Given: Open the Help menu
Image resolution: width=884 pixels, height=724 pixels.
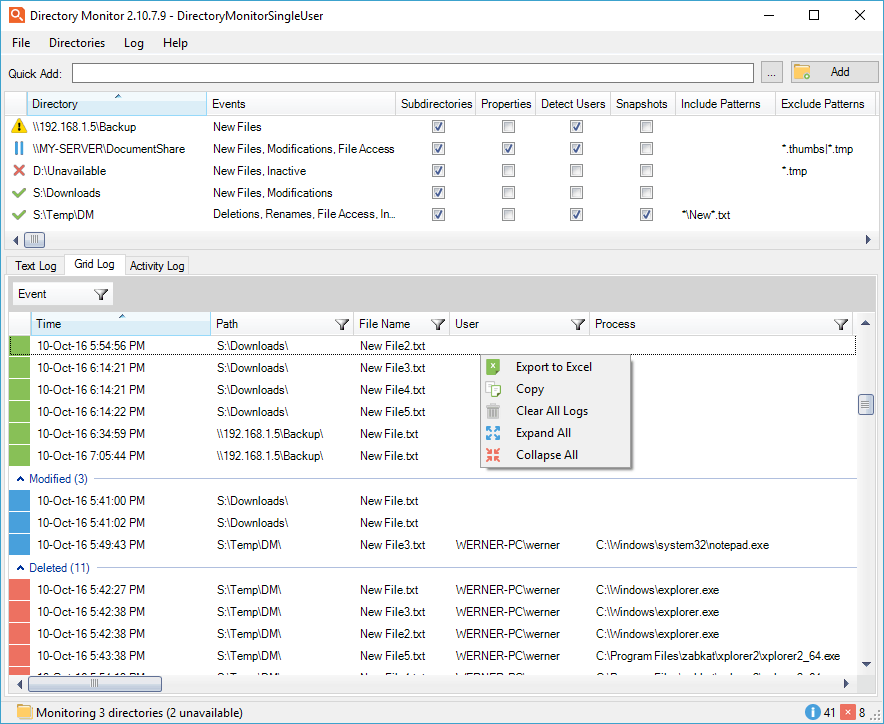Looking at the screenshot, I should pyautogui.click(x=175, y=43).
